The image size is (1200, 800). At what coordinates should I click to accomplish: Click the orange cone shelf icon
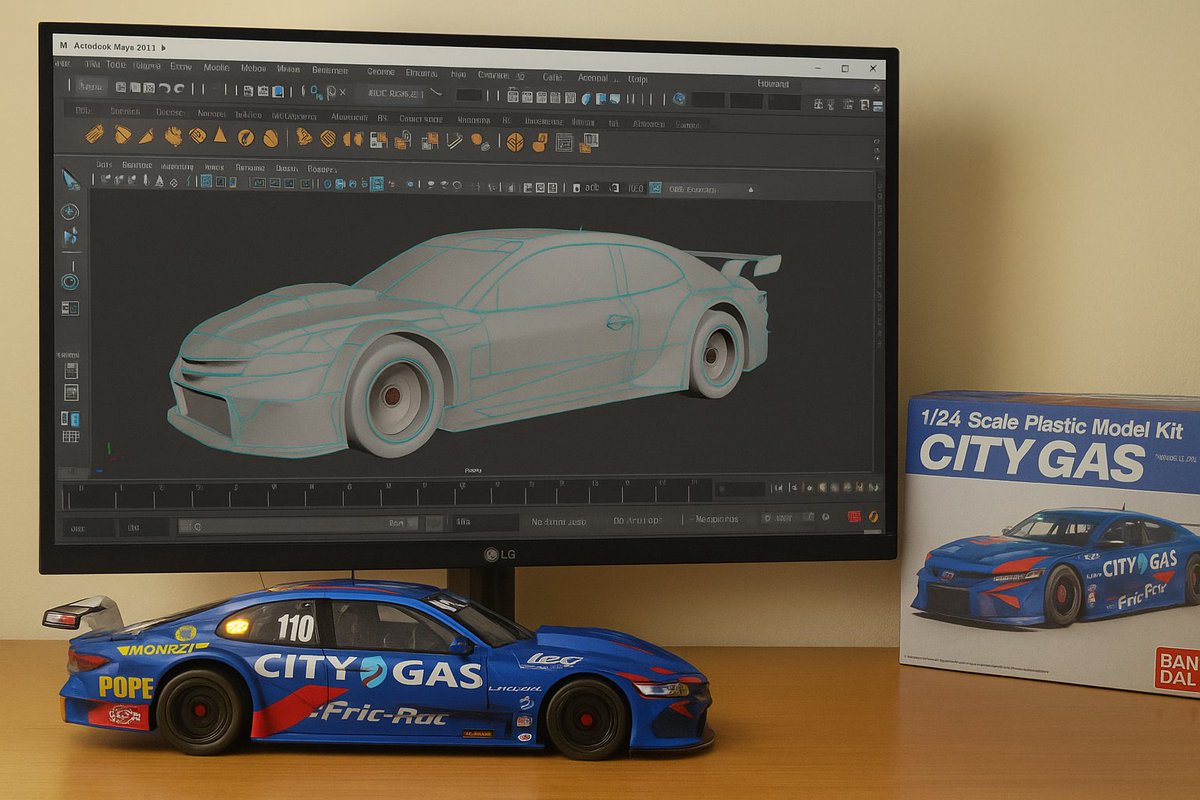click(220, 135)
